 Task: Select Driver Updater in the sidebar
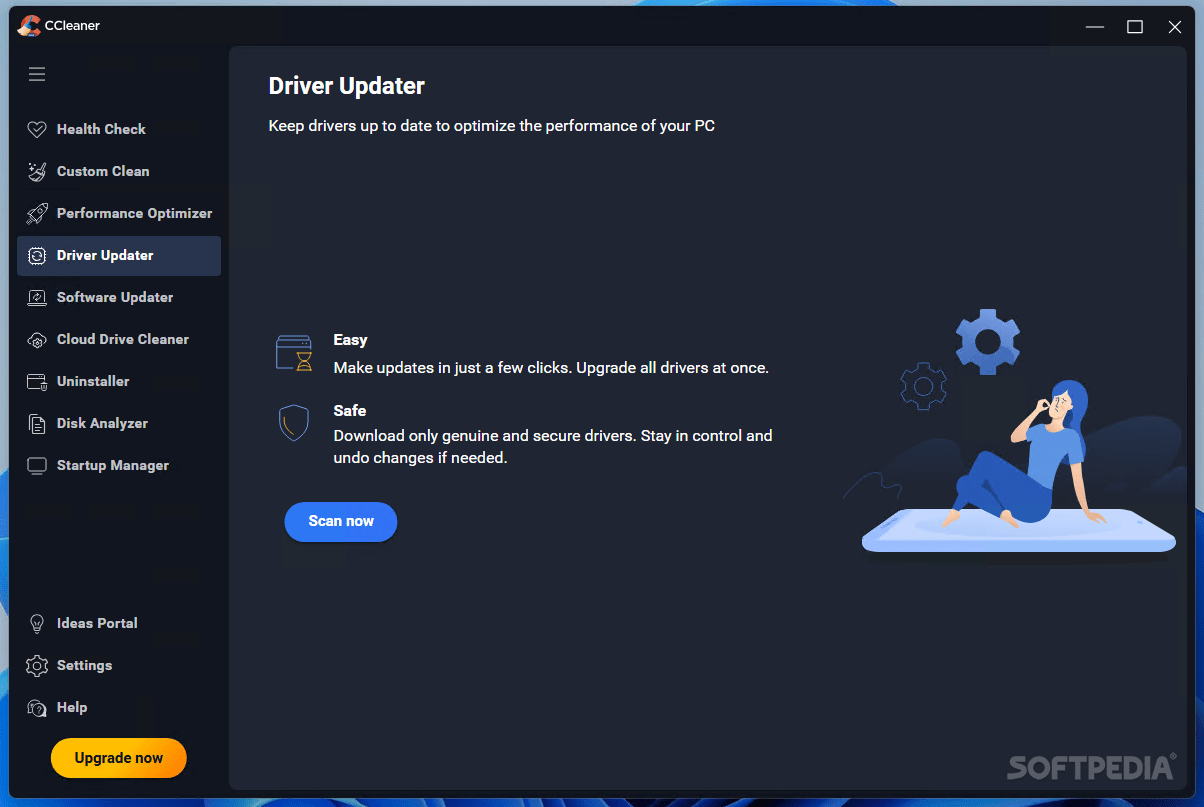click(x=104, y=255)
